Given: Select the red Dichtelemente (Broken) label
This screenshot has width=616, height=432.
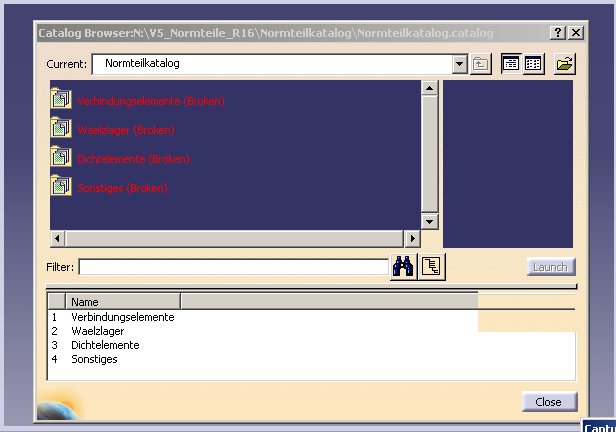Looking at the screenshot, I should 133,159.
